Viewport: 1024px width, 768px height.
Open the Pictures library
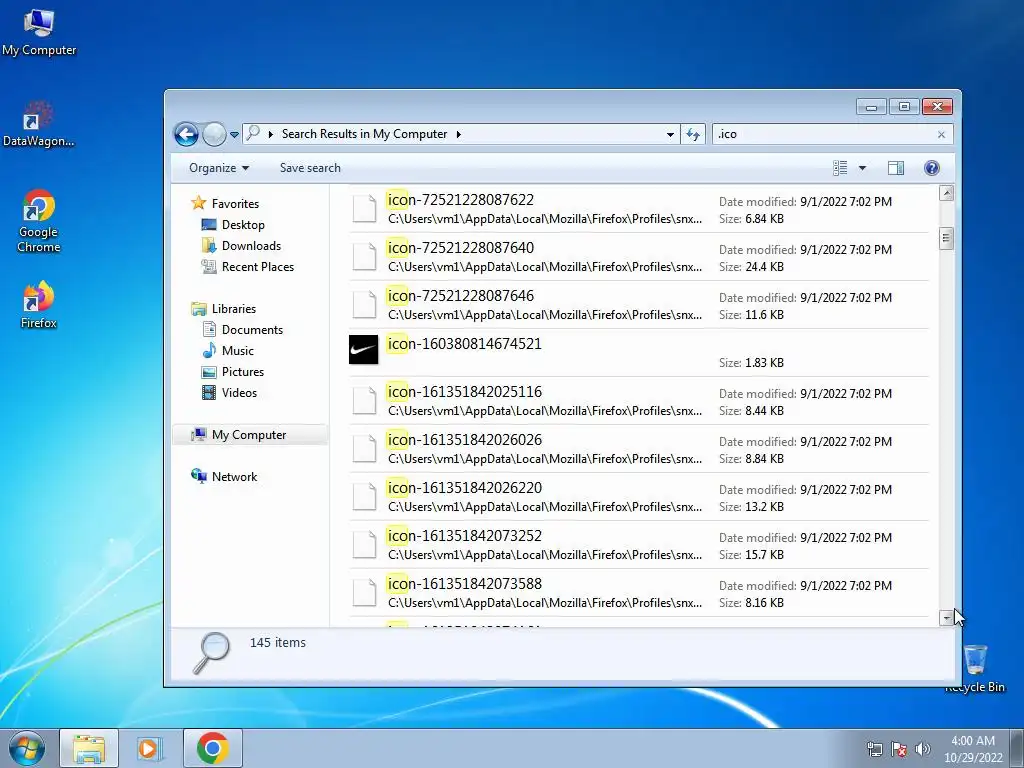tap(243, 372)
